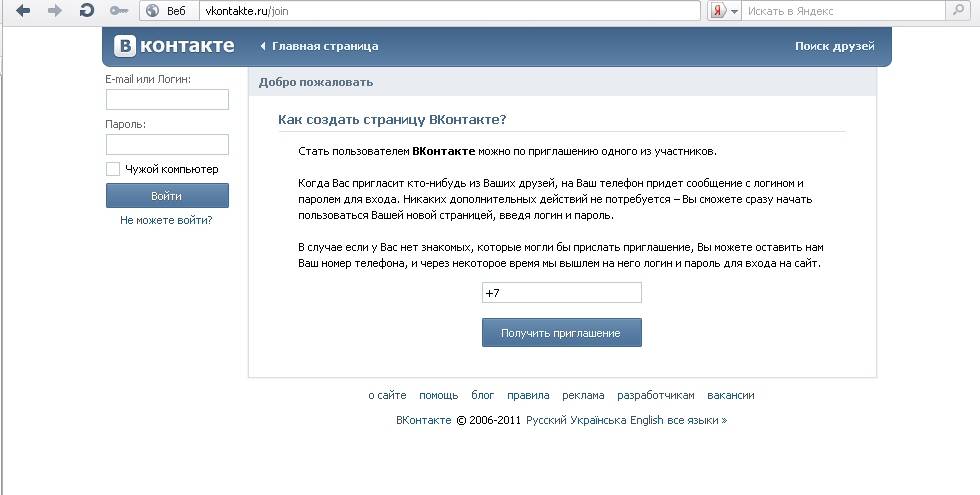Focus the E-mail или Логин field
980x495 pixels.
(x=167, y=100)
